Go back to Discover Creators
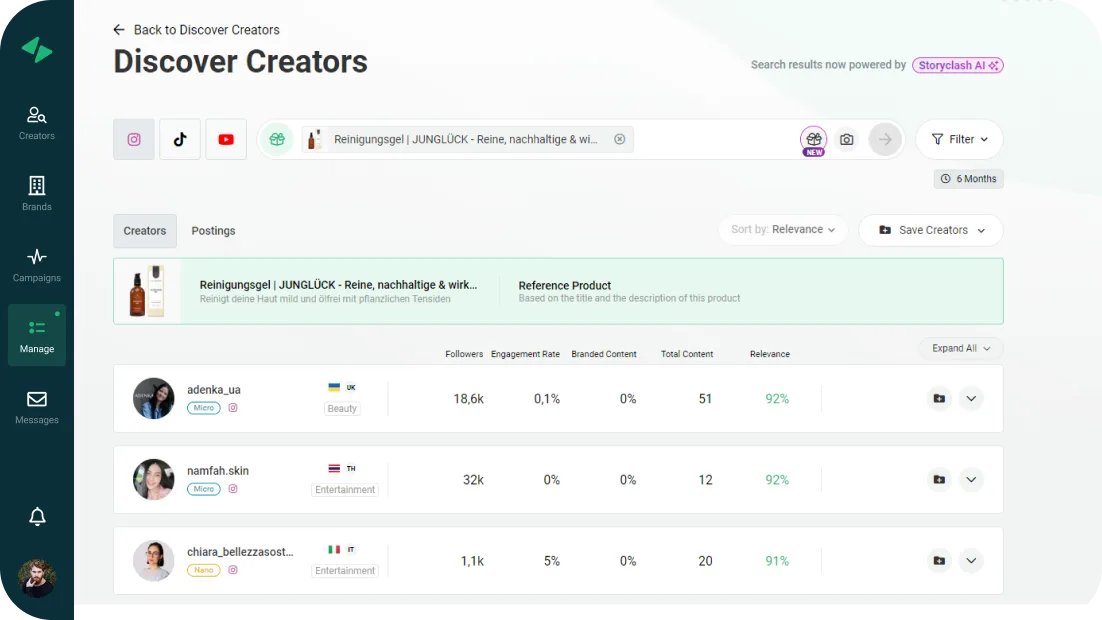1102x620 pixels. 196,30
